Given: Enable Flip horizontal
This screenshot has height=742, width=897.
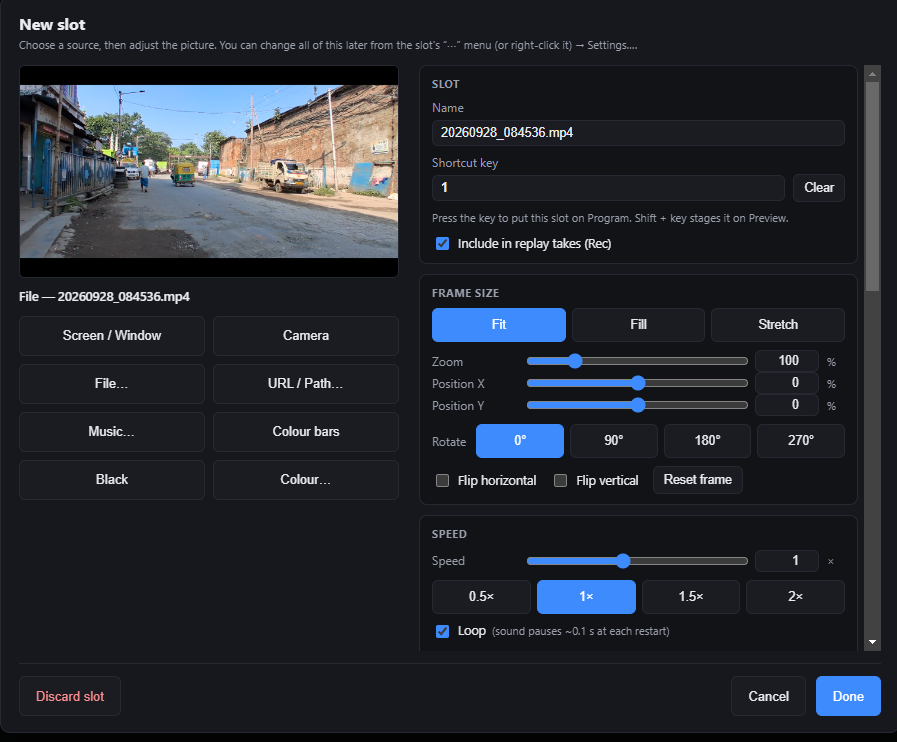Looking at the screenshot, I should click(442, 481).
